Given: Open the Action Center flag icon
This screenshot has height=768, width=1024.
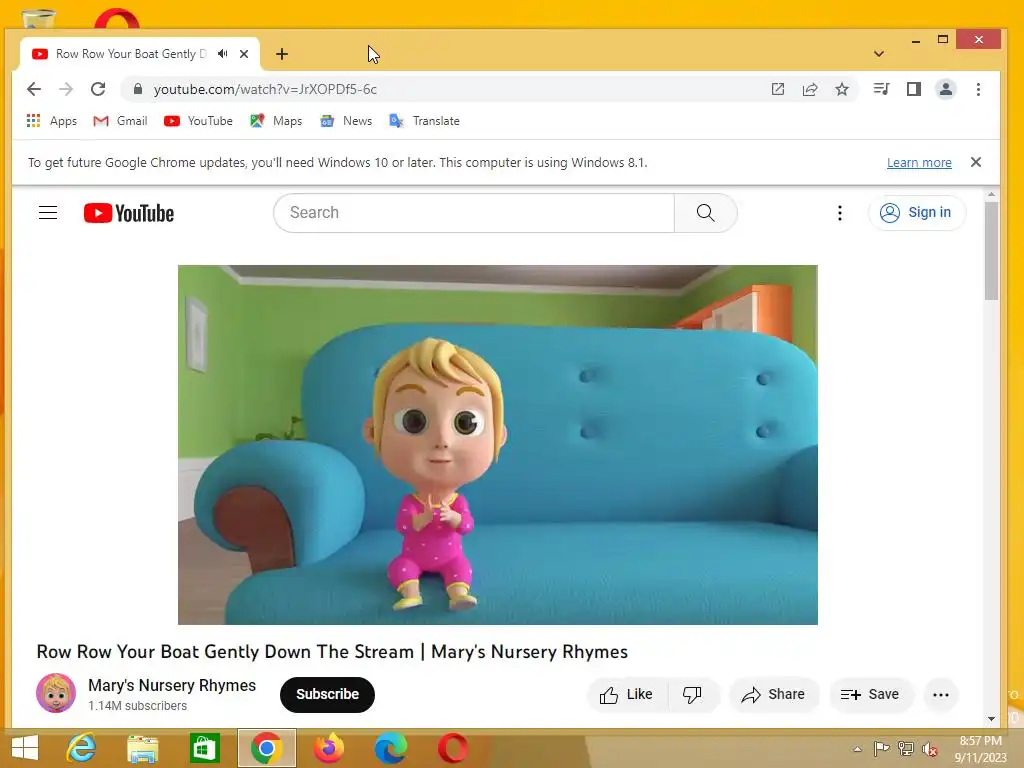Looking at the screenshot, I should pyautogui.click(x=881, y=749).
